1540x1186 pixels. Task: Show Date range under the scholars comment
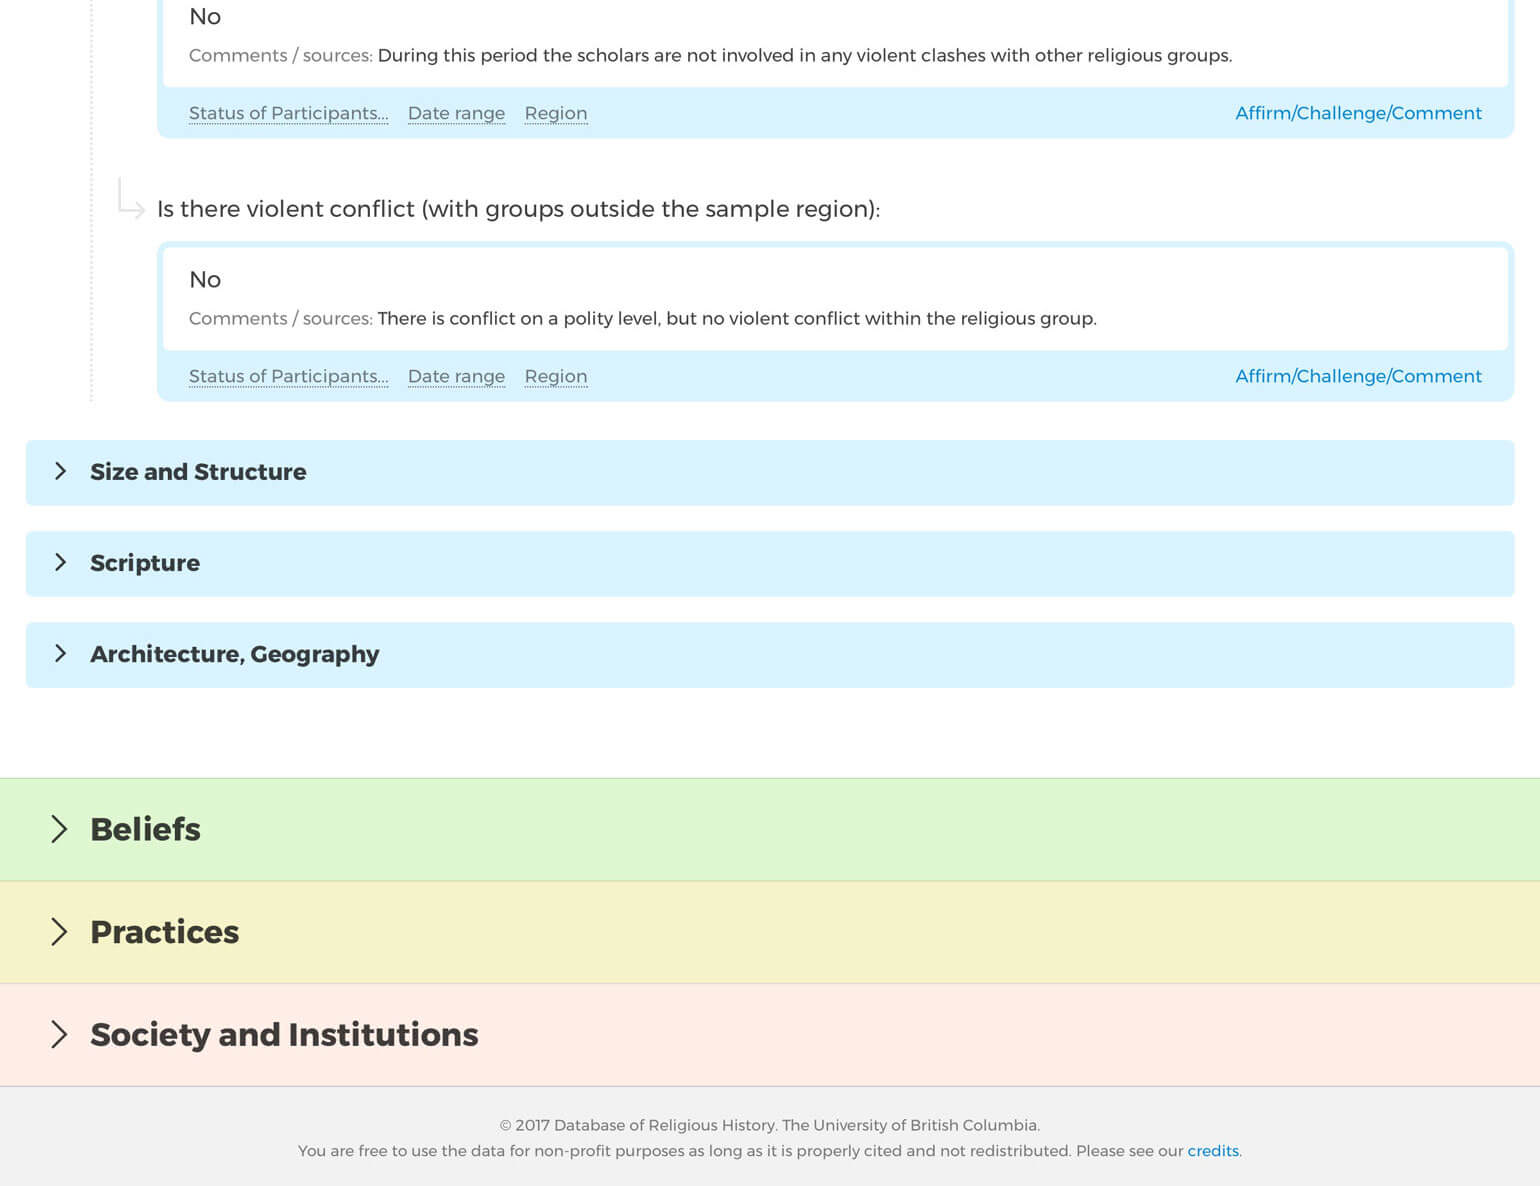(x=456, y=113)
